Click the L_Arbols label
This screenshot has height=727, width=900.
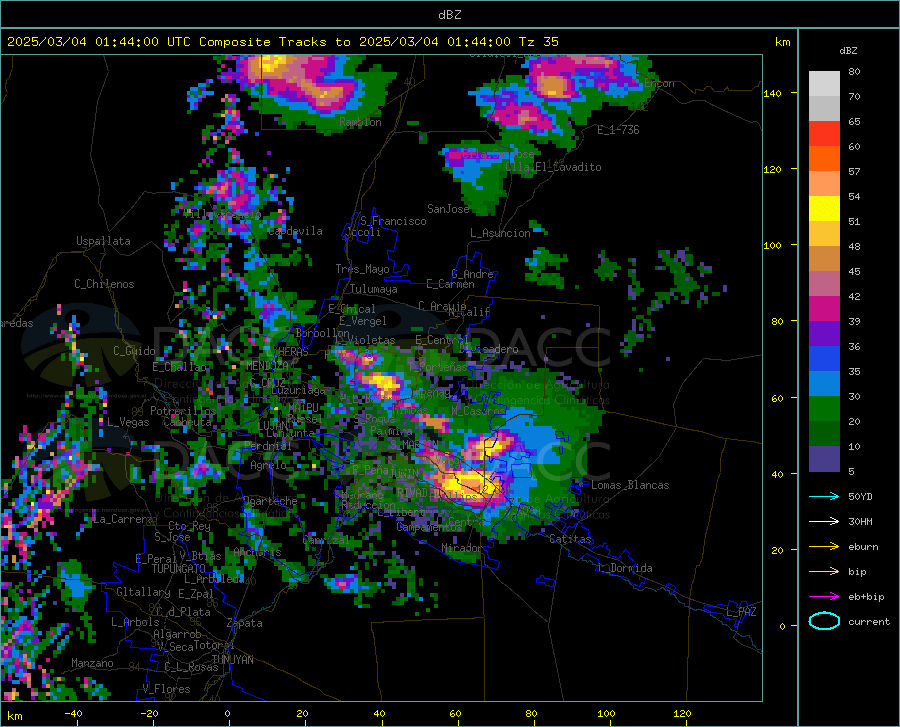pyautogui.click(x=135, y=621)
